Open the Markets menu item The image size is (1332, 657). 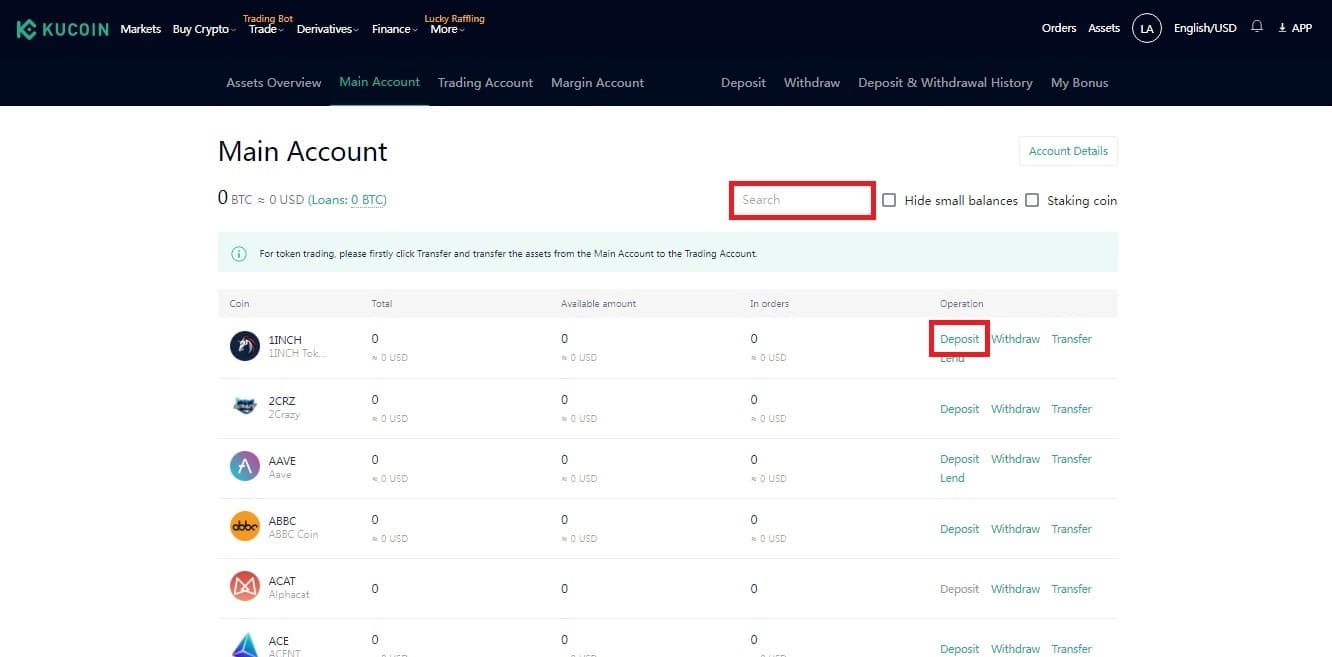point(140,29)
